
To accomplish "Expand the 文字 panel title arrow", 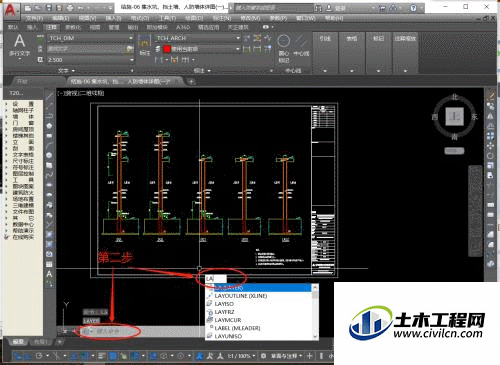I will pos(73,71).
